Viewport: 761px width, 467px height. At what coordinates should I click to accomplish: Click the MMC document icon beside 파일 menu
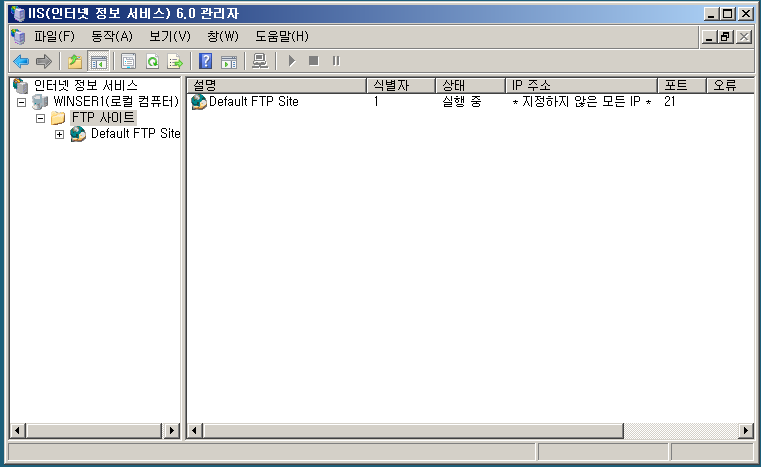[x=18, y=37]
